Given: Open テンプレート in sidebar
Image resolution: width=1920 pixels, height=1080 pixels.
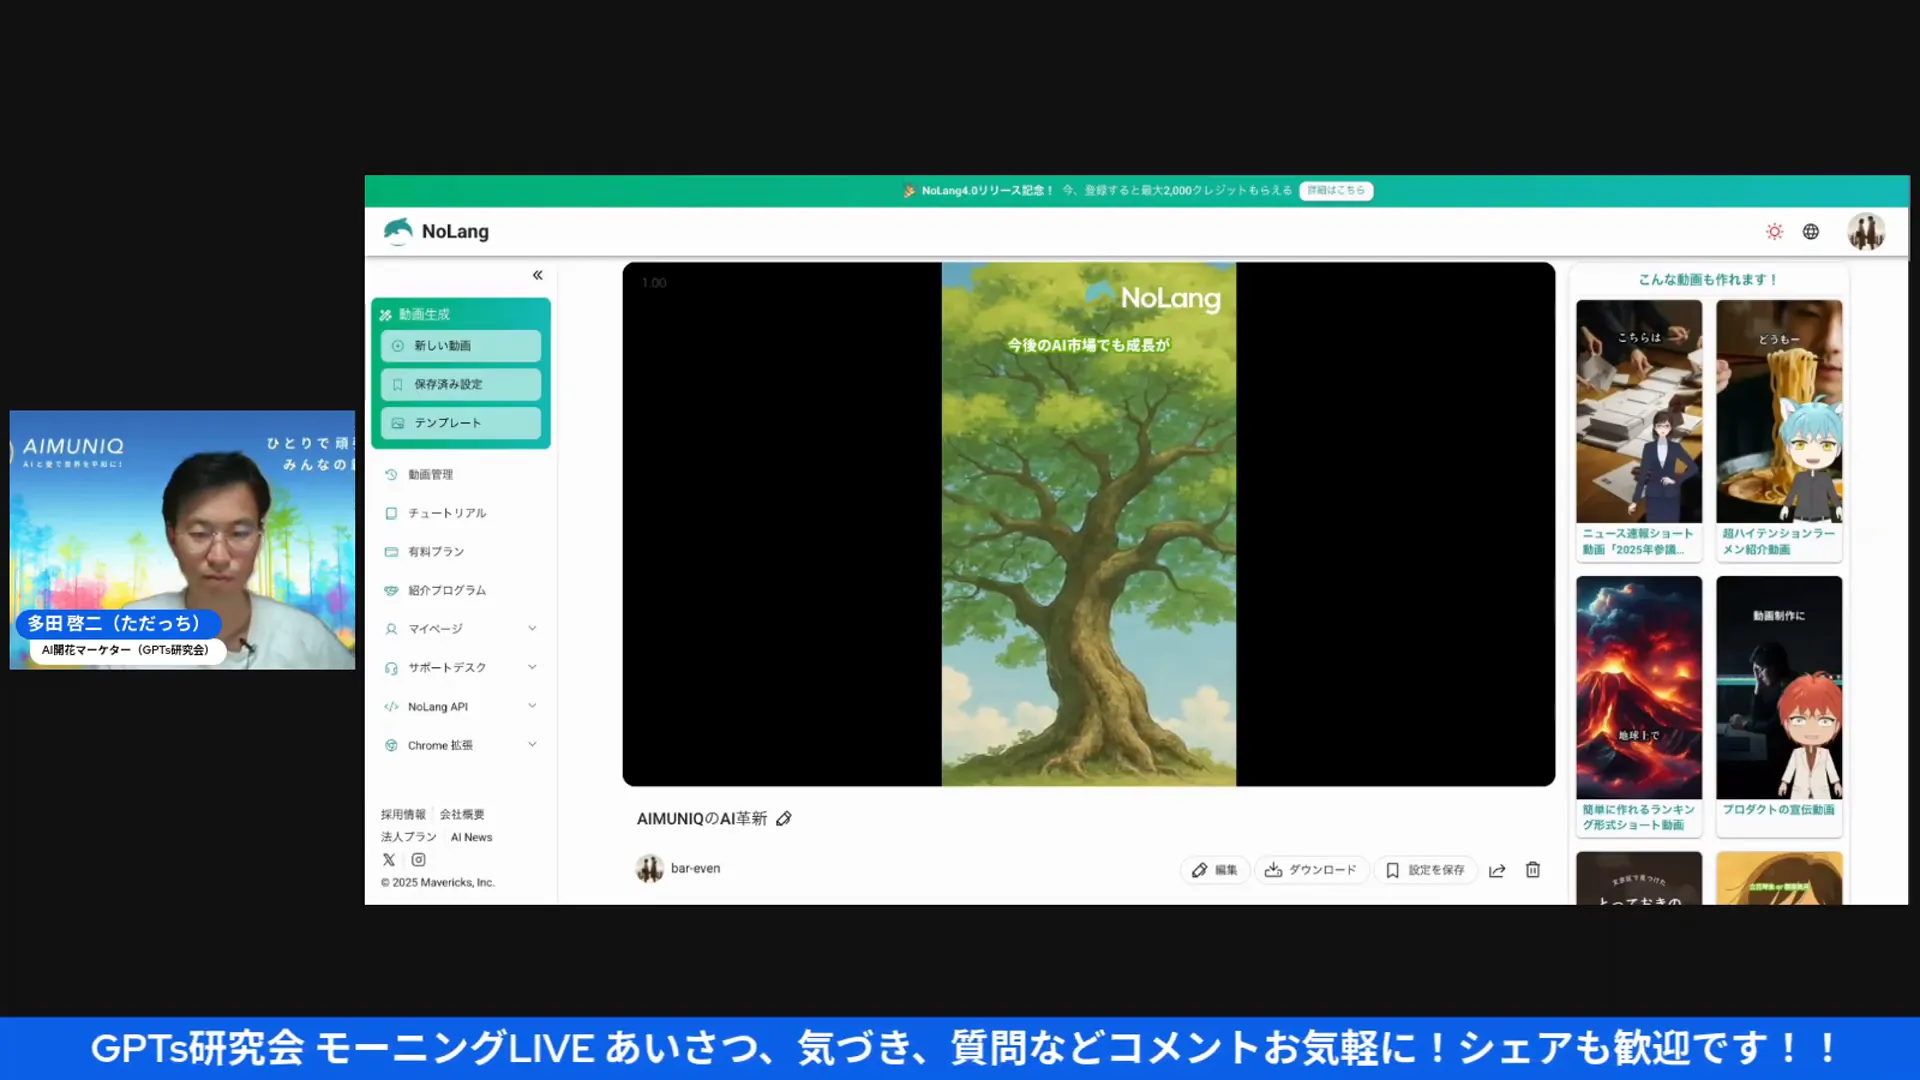Looking at the screenshot, I should point(461,423).
